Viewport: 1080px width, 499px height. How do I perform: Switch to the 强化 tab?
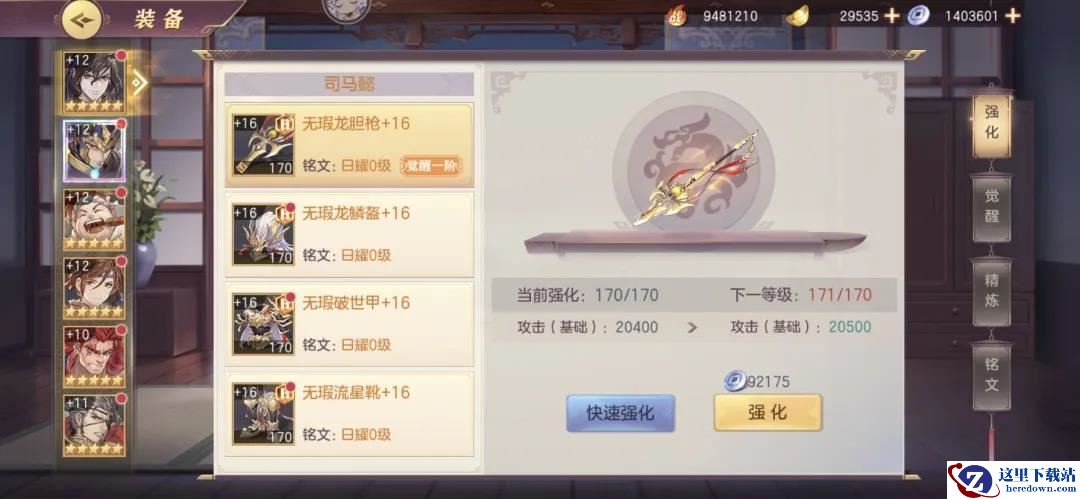(991, 123)
